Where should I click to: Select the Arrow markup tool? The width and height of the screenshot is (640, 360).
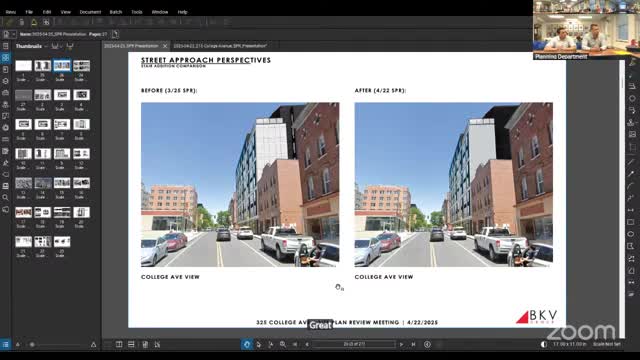pyautogui.click(x=631, y=174)
